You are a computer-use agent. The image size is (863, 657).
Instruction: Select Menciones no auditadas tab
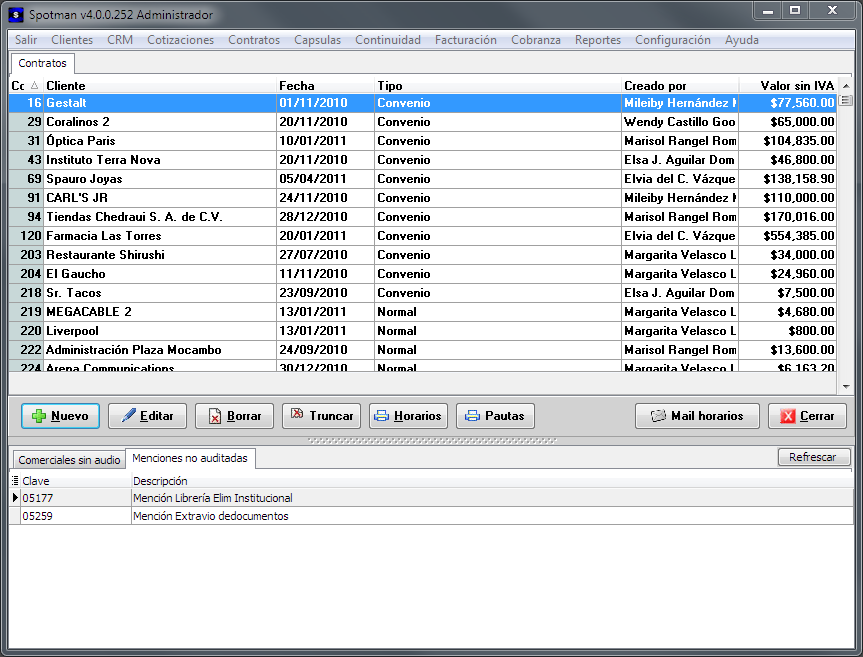pos(190,458)
